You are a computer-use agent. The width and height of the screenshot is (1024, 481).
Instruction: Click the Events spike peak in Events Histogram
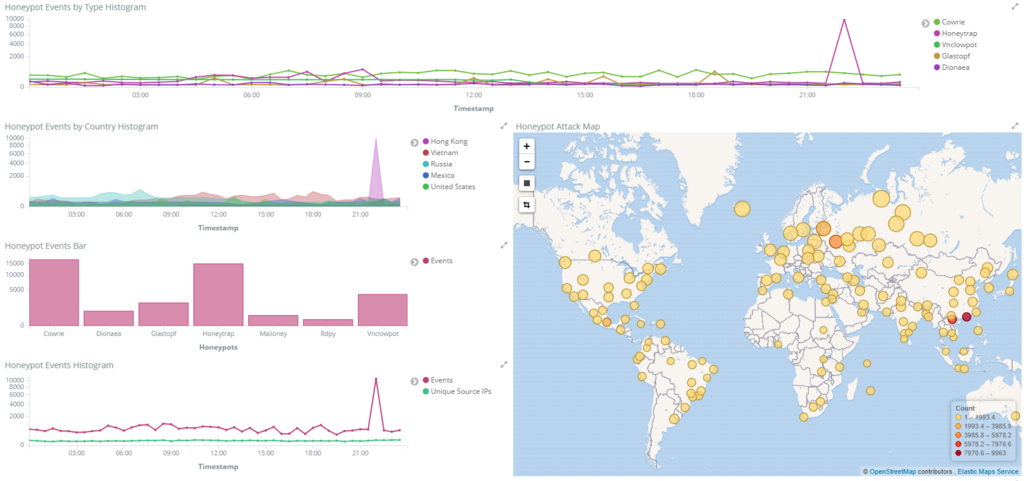coord(376,379)
